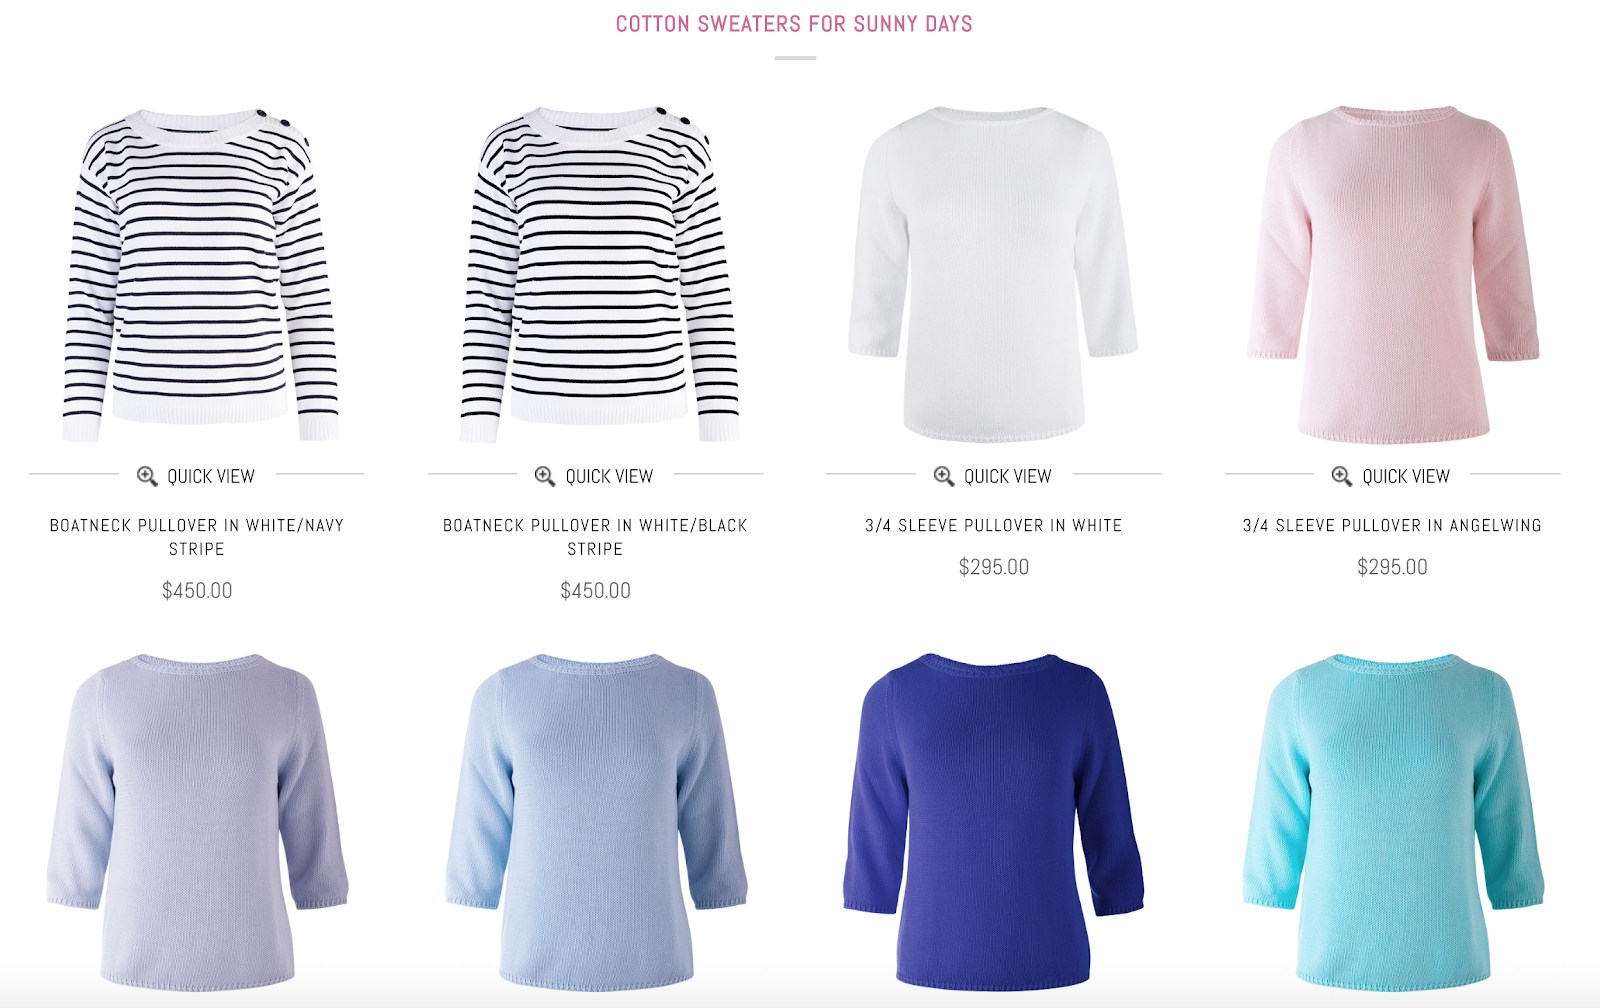This screenshot has height=1008, width=1600.
Task: Select the royal blue 3/4 sleeve sweater image
Action: tap(994, 822)
